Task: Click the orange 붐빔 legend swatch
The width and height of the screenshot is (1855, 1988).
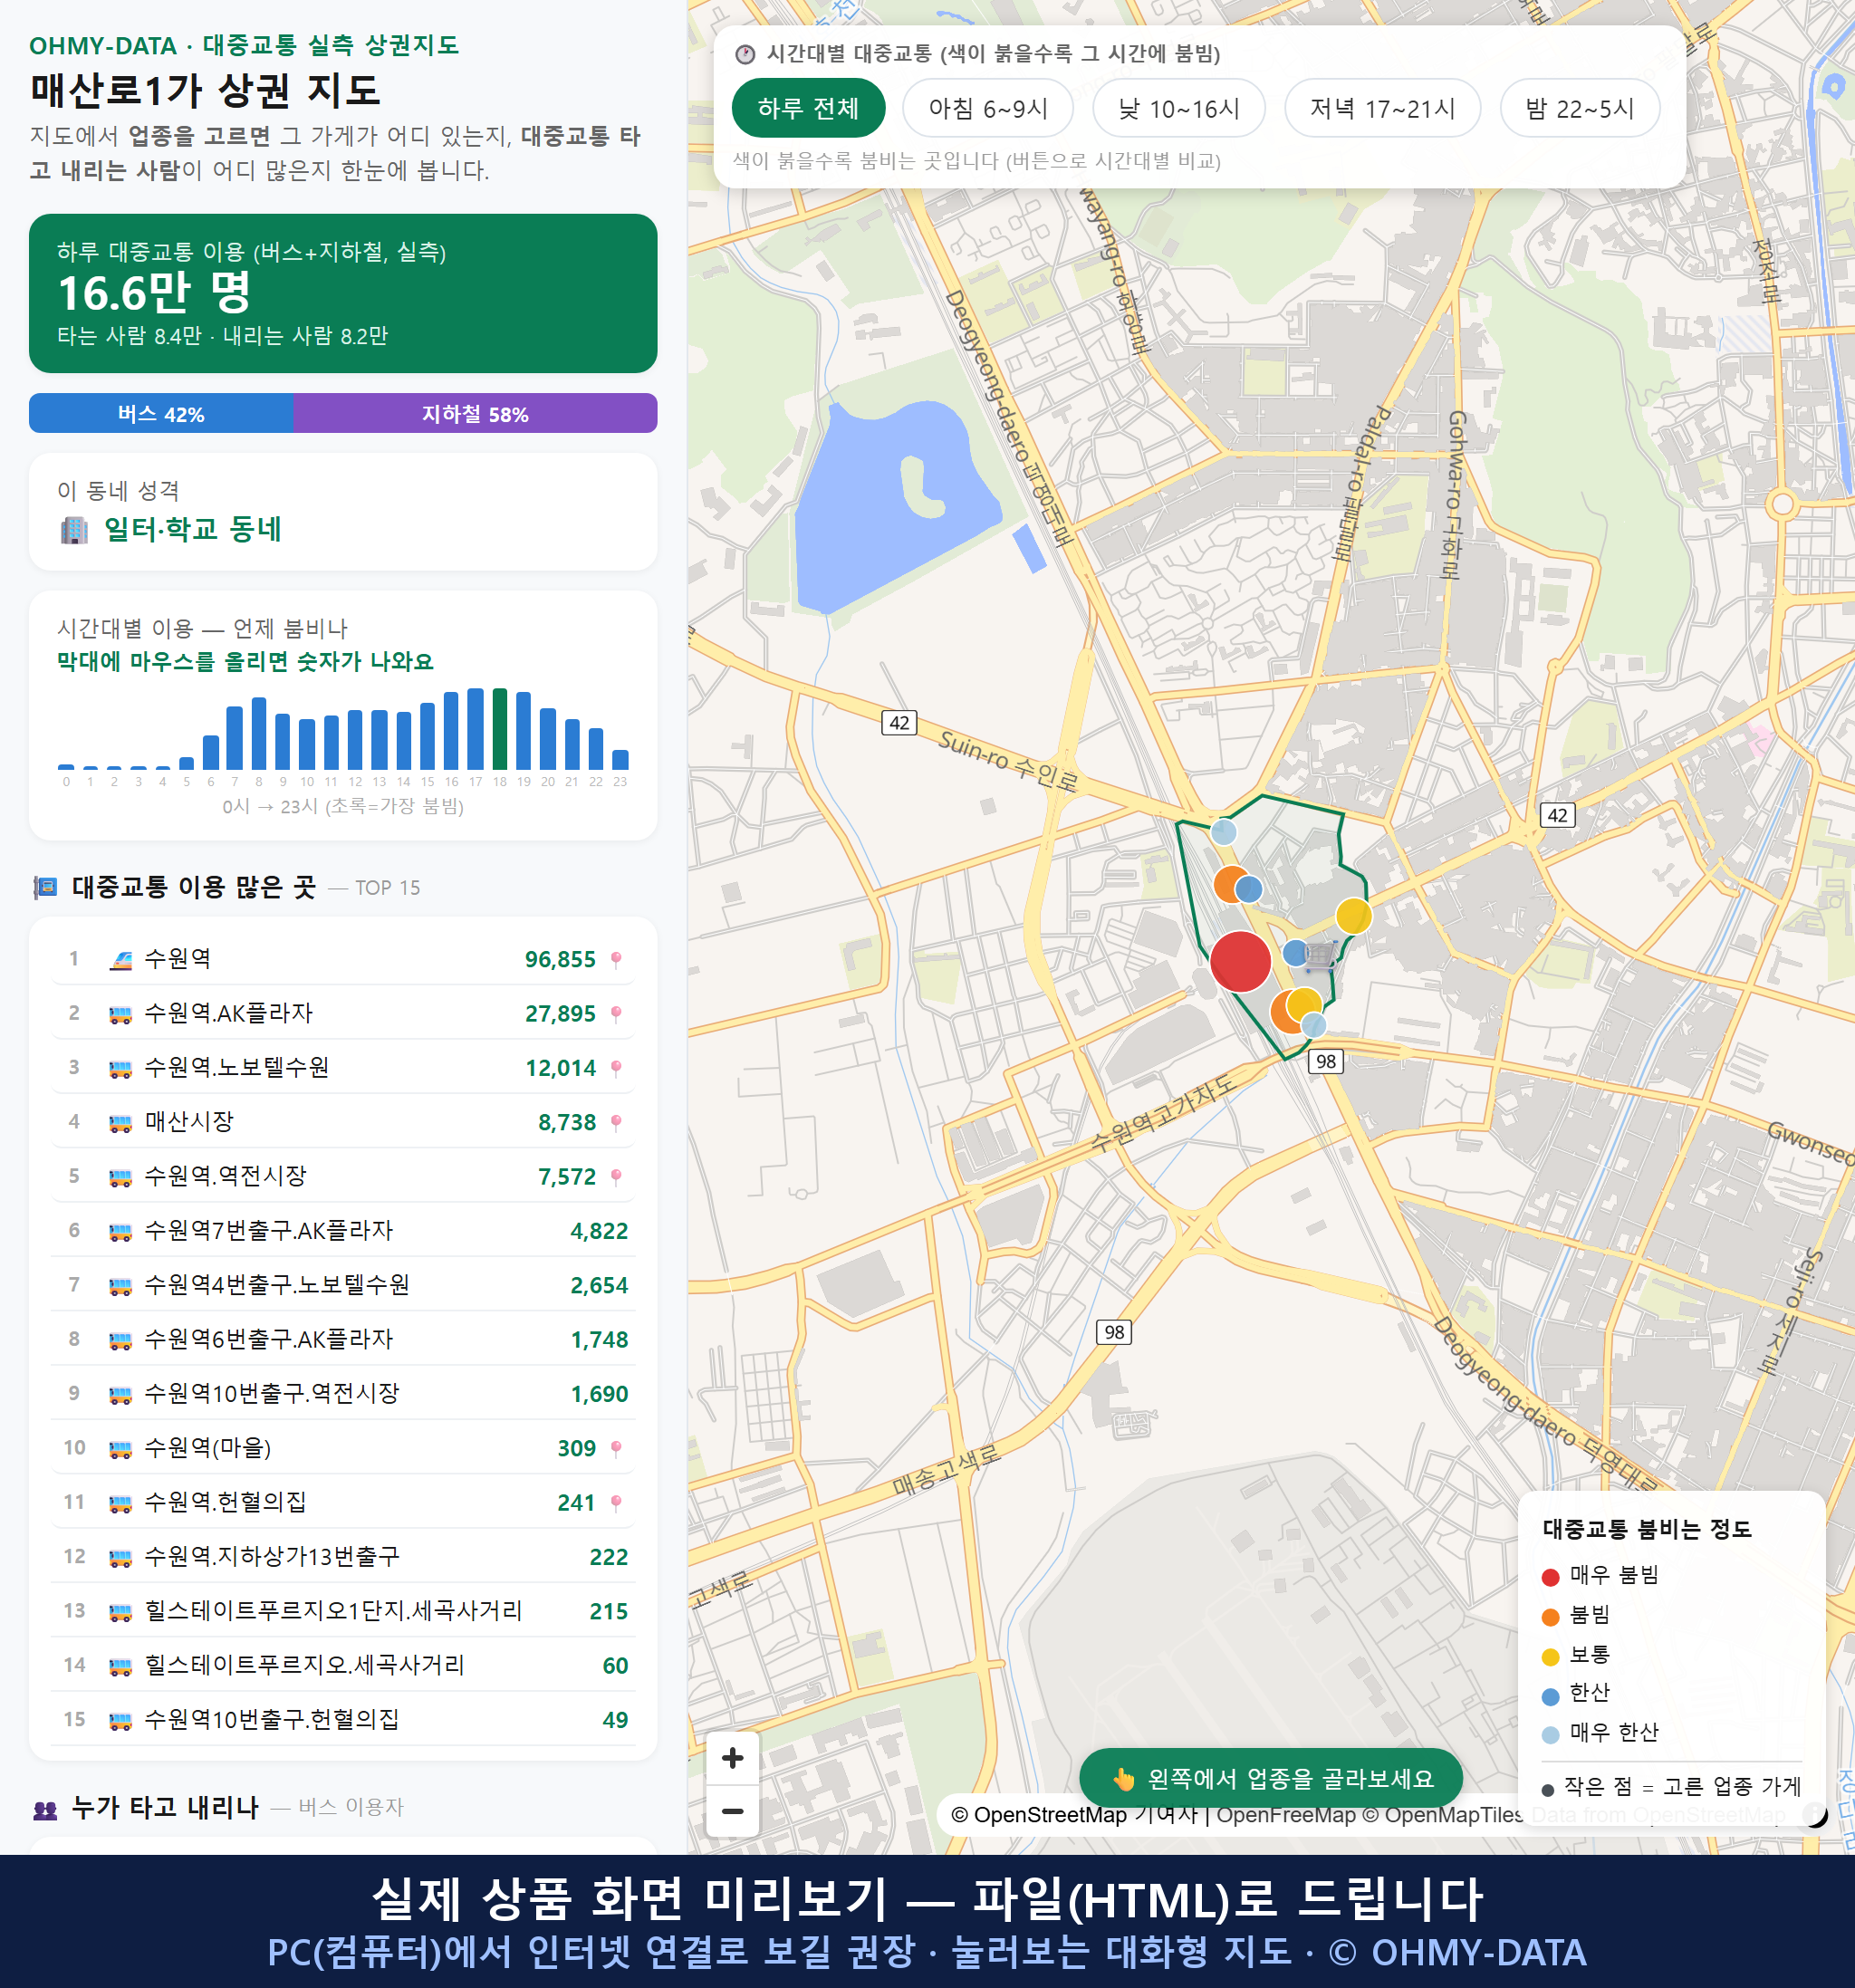Action: point(1550,1617)
